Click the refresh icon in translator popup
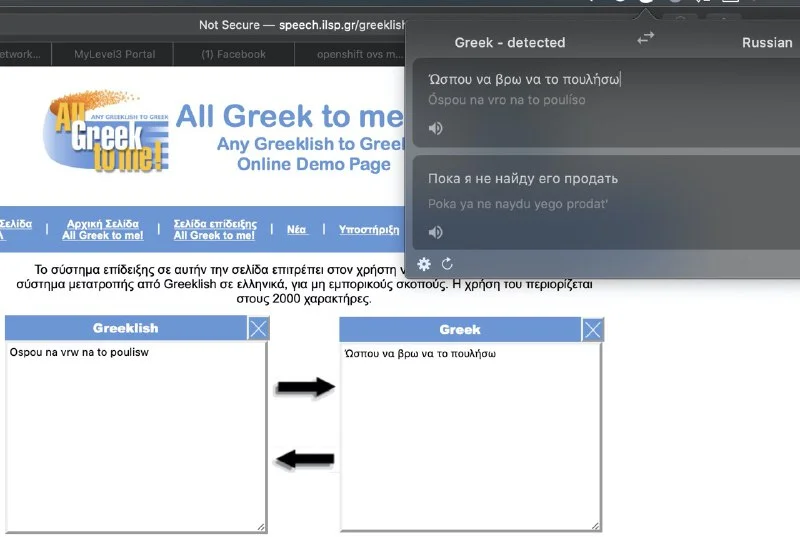 tap(447, 264)
